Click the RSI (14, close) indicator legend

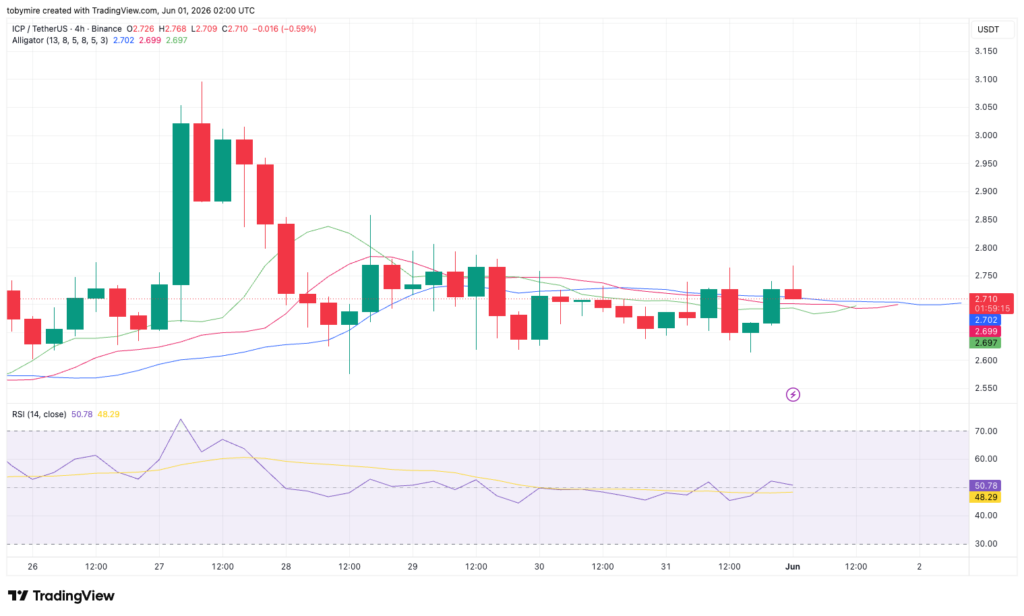39,414
